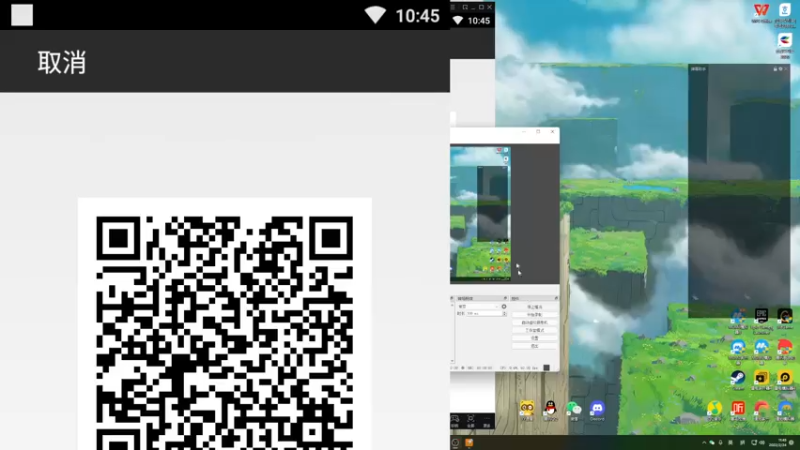Screen dimensions: 800x450
Task: Open the Steam desktop shortcut
Action: (x=738, y=380)
